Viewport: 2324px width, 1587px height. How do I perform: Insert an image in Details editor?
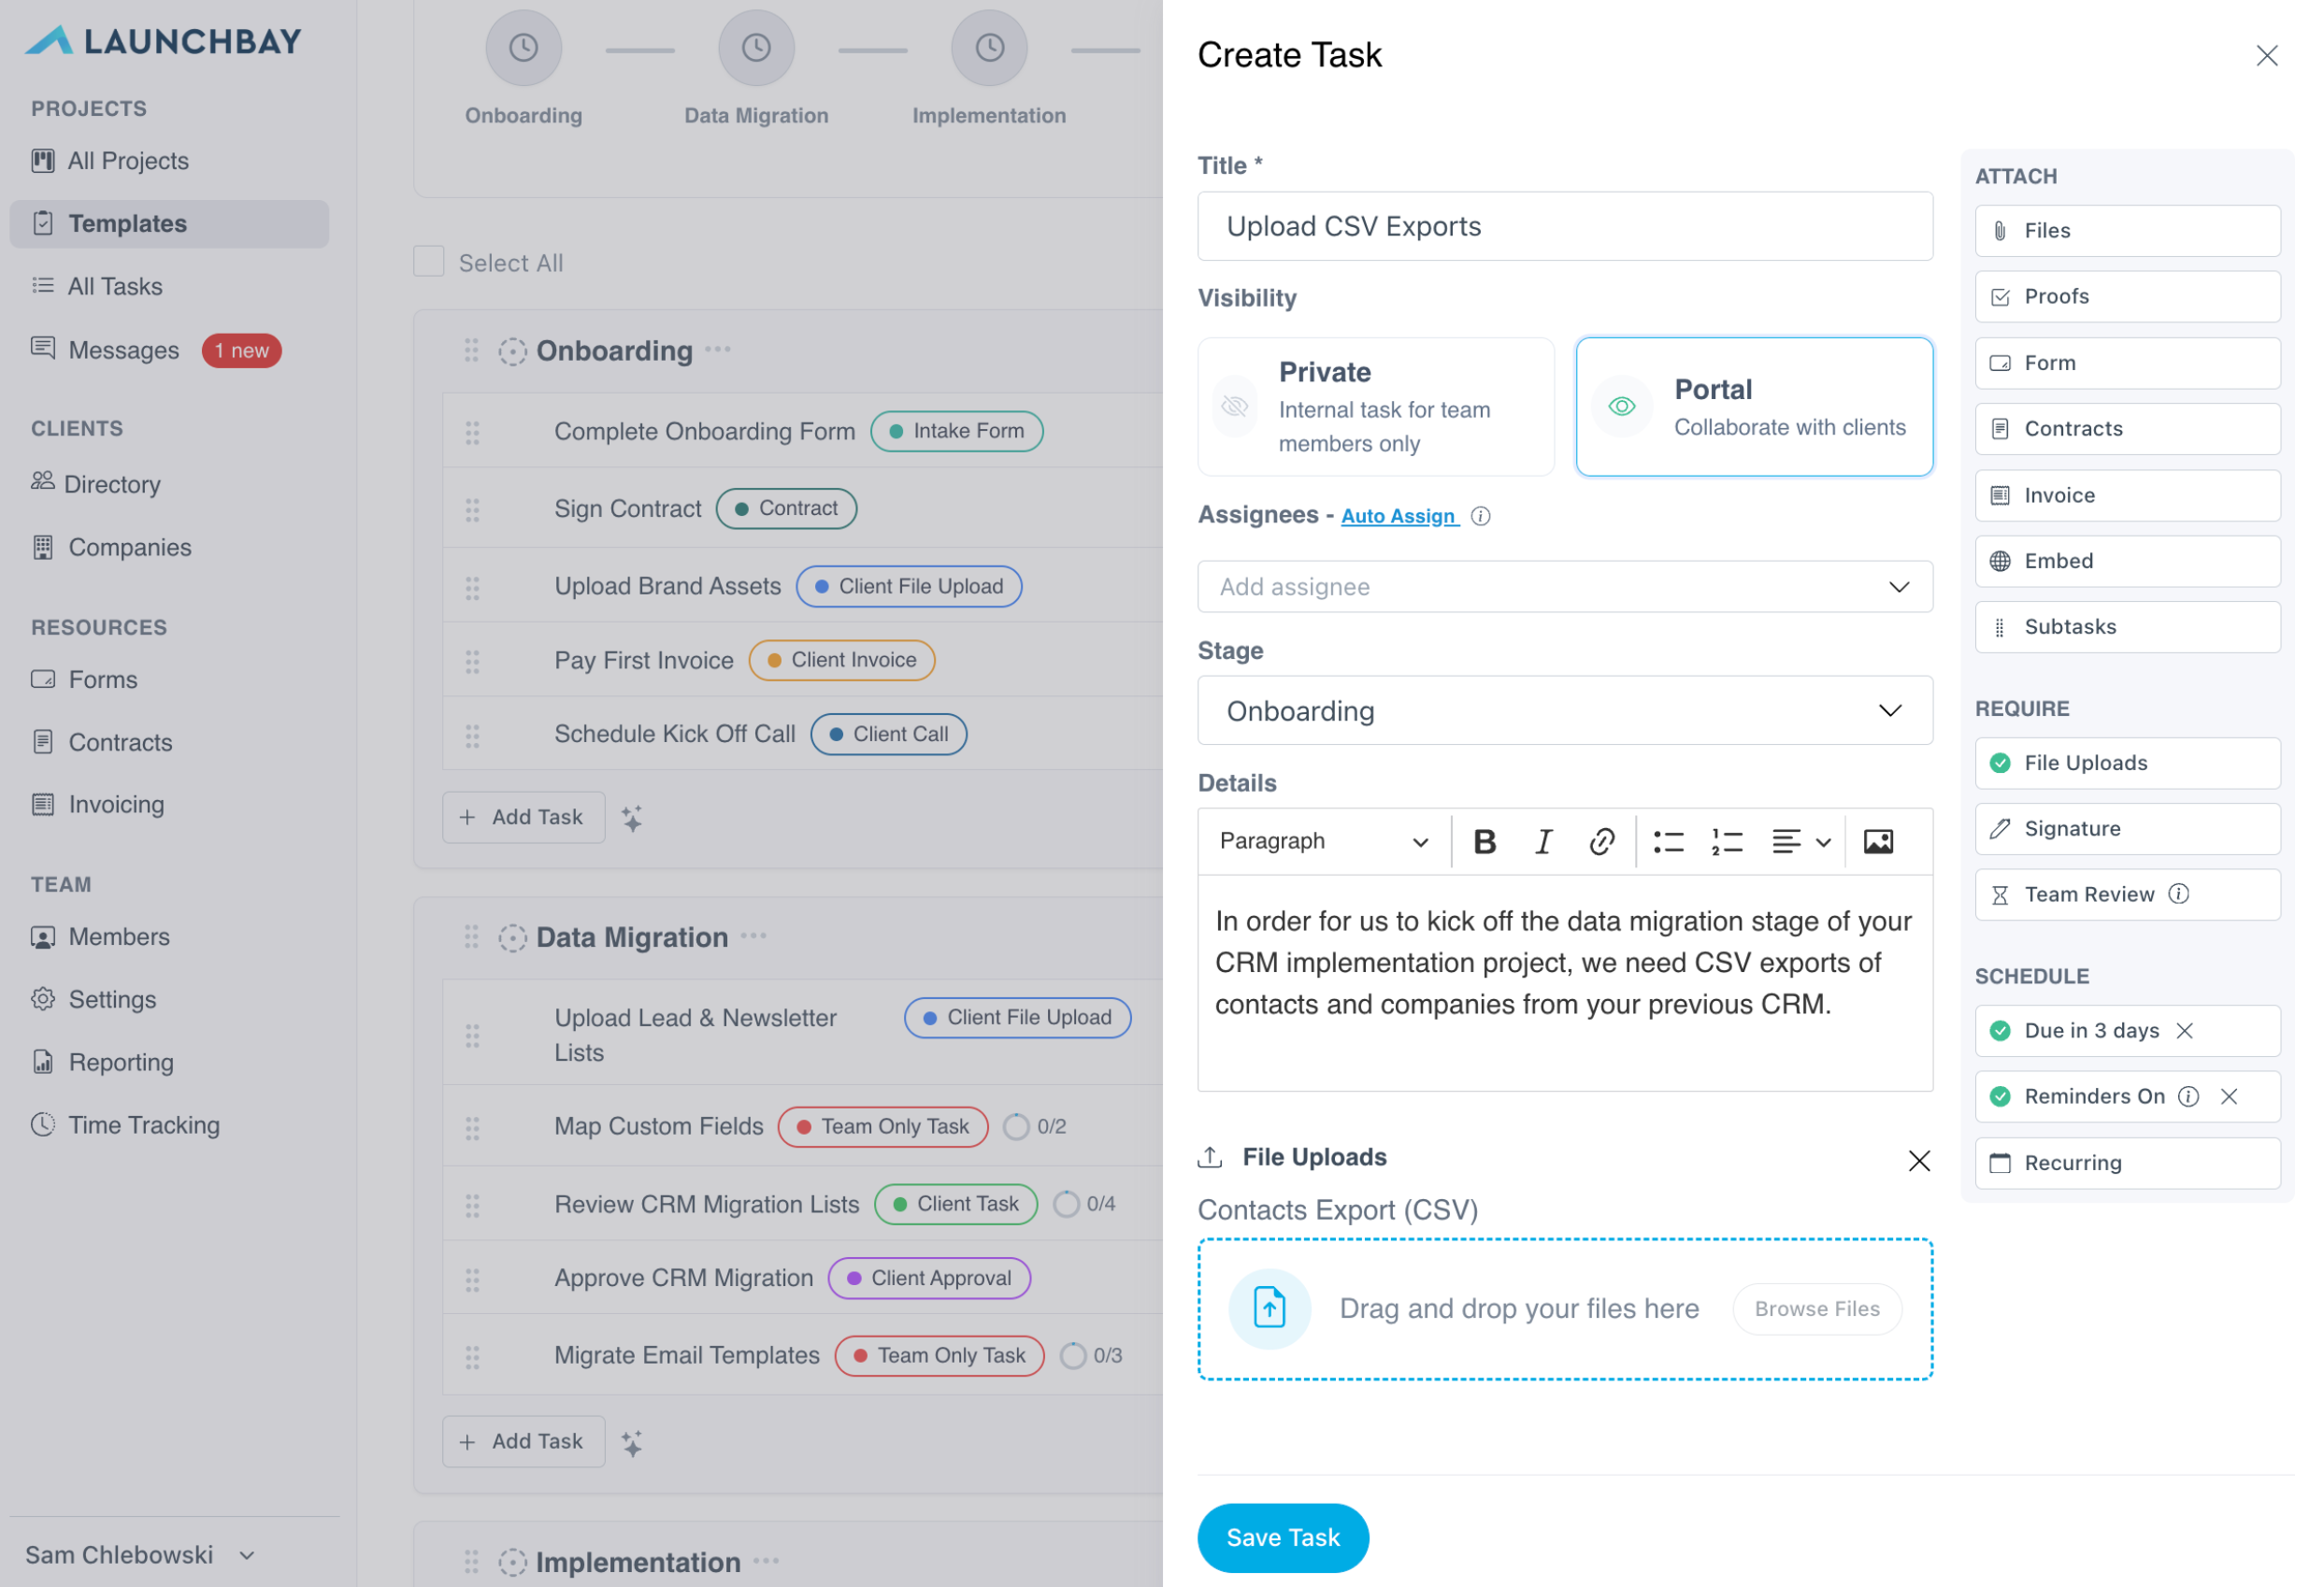tap(1877, 842)
